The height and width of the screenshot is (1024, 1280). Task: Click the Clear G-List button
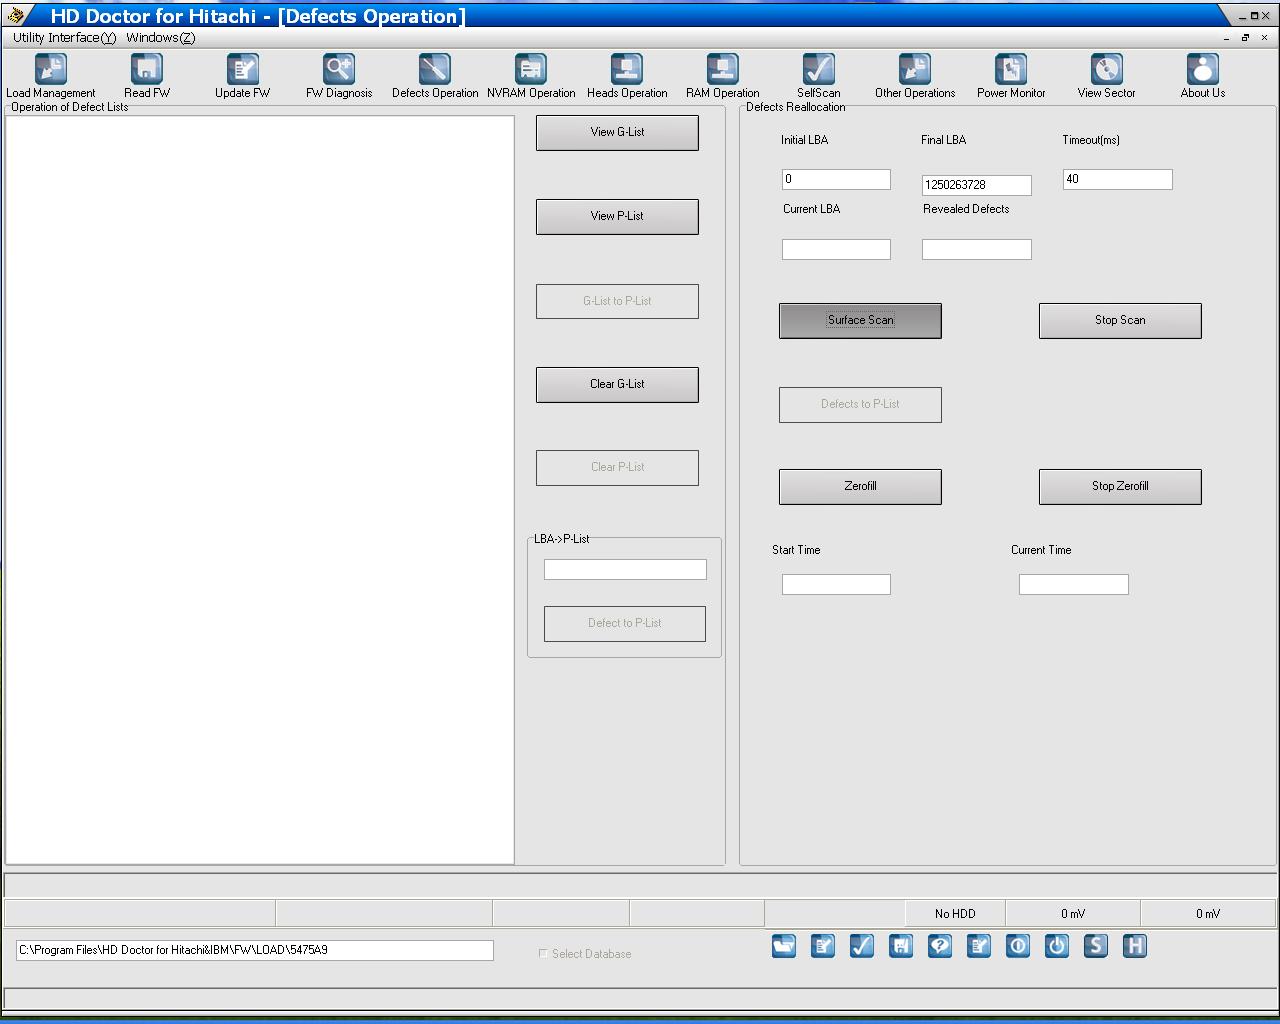tap(617, 385)
